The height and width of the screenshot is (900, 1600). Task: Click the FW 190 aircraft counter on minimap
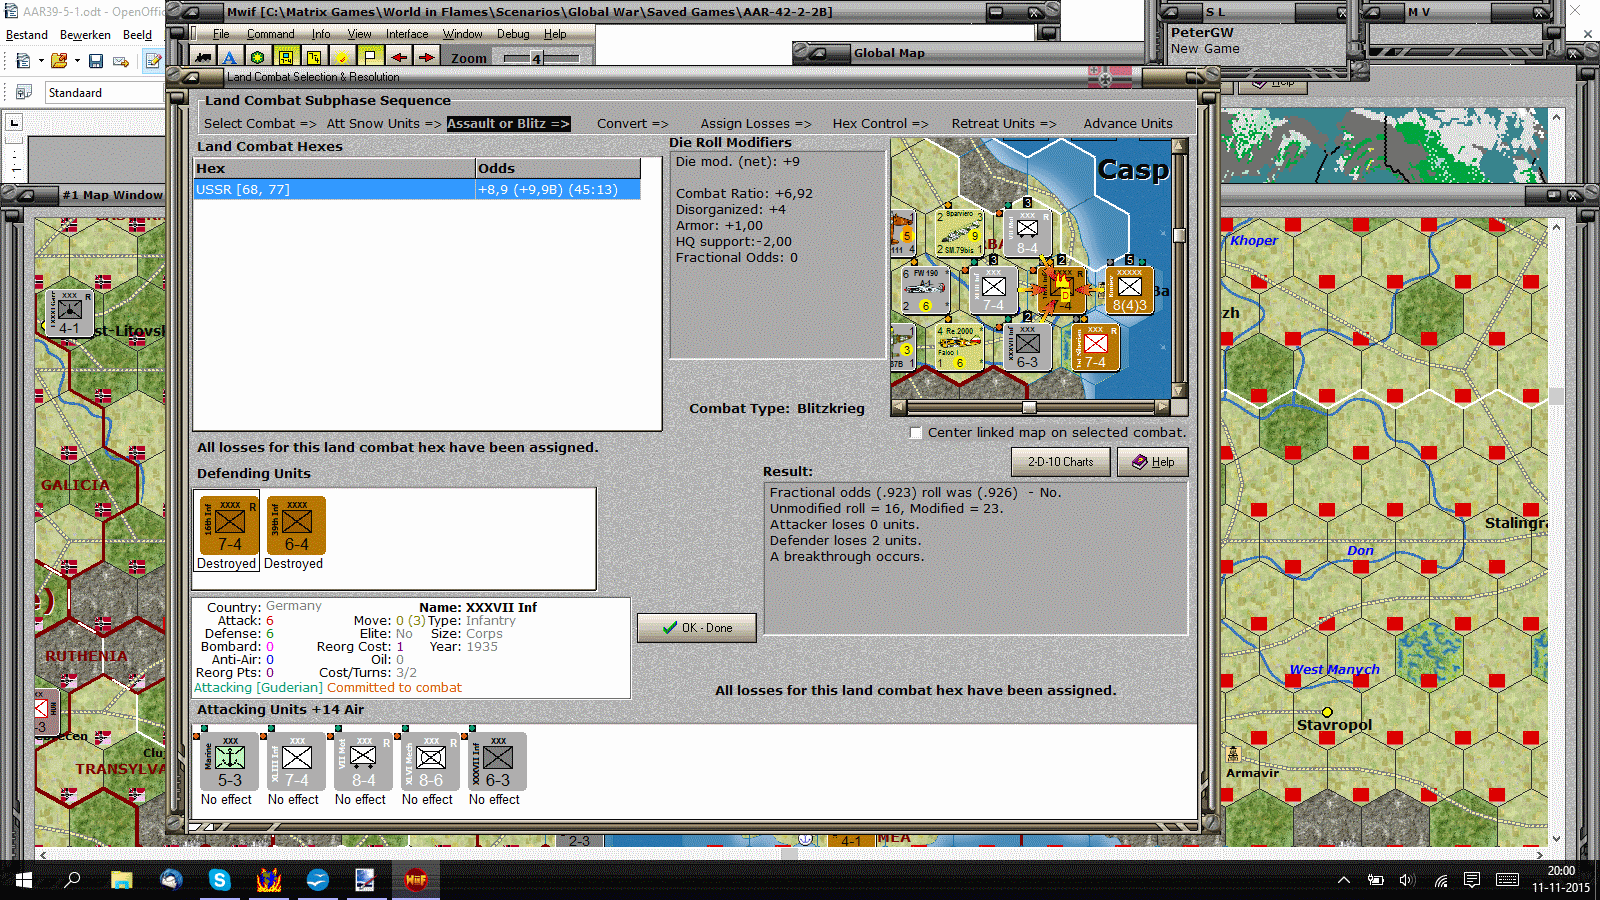point(924,290)
